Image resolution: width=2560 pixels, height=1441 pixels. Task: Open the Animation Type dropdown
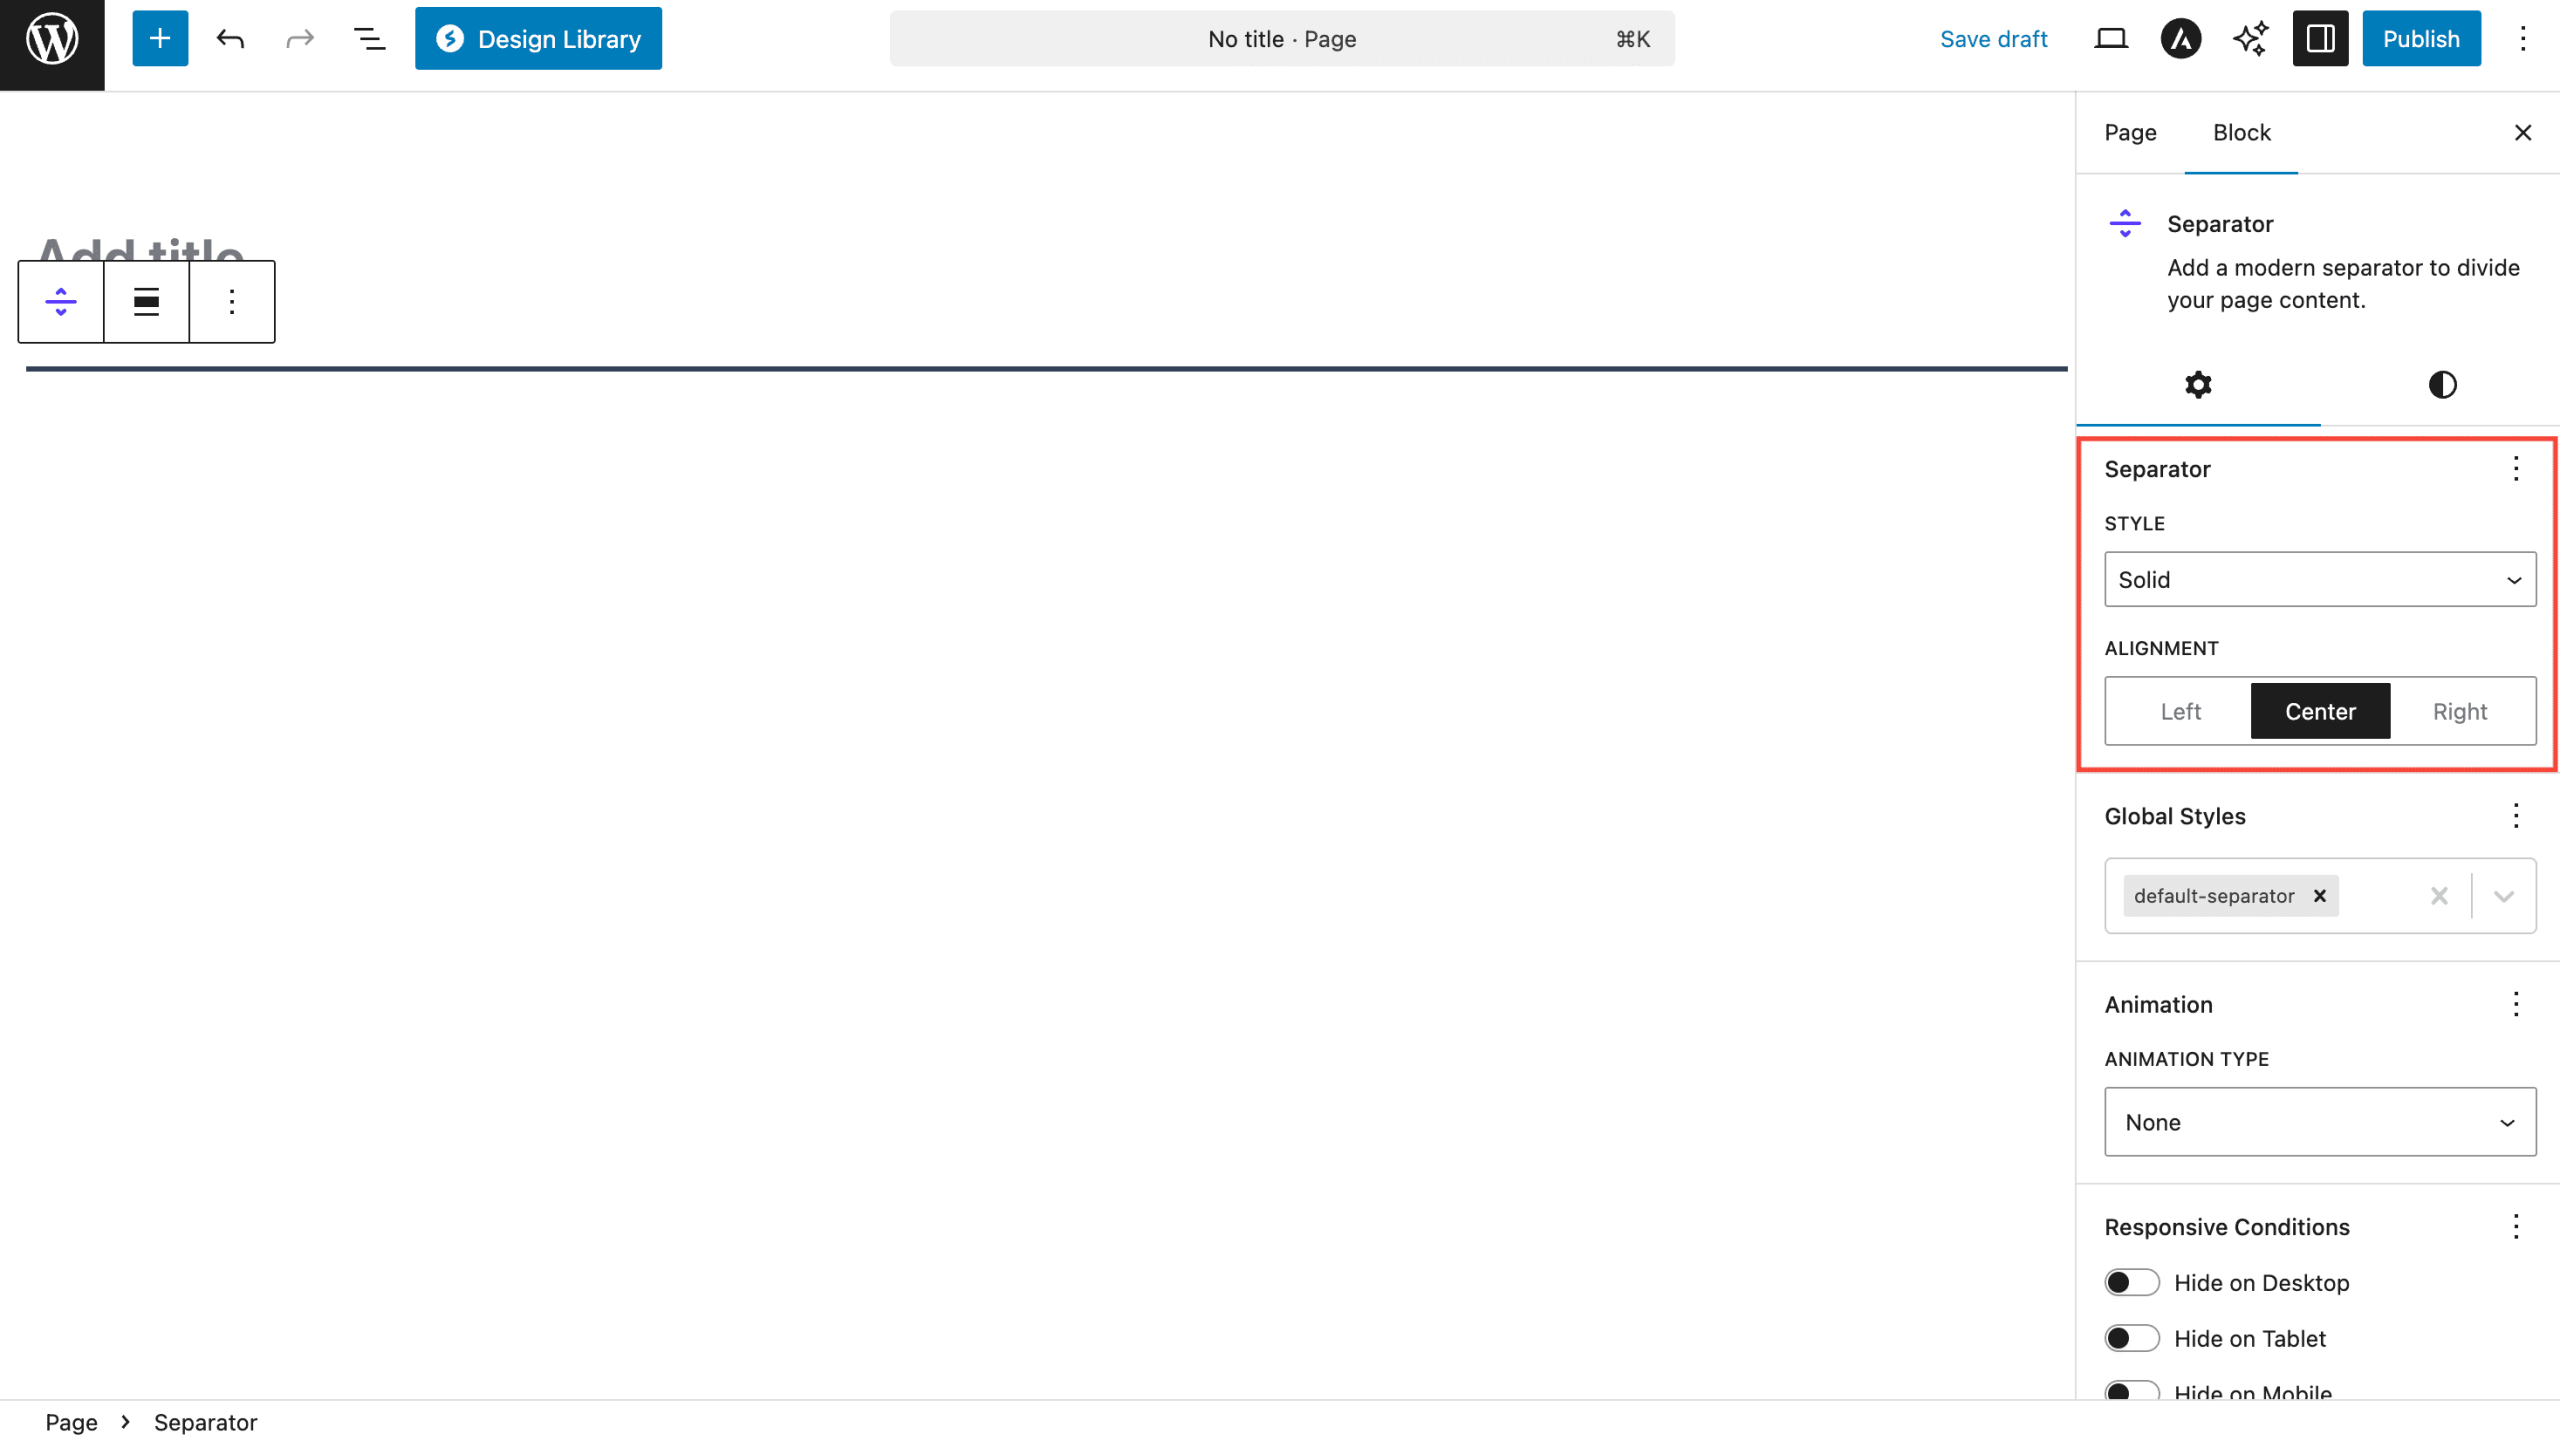pos(2319,1123)
